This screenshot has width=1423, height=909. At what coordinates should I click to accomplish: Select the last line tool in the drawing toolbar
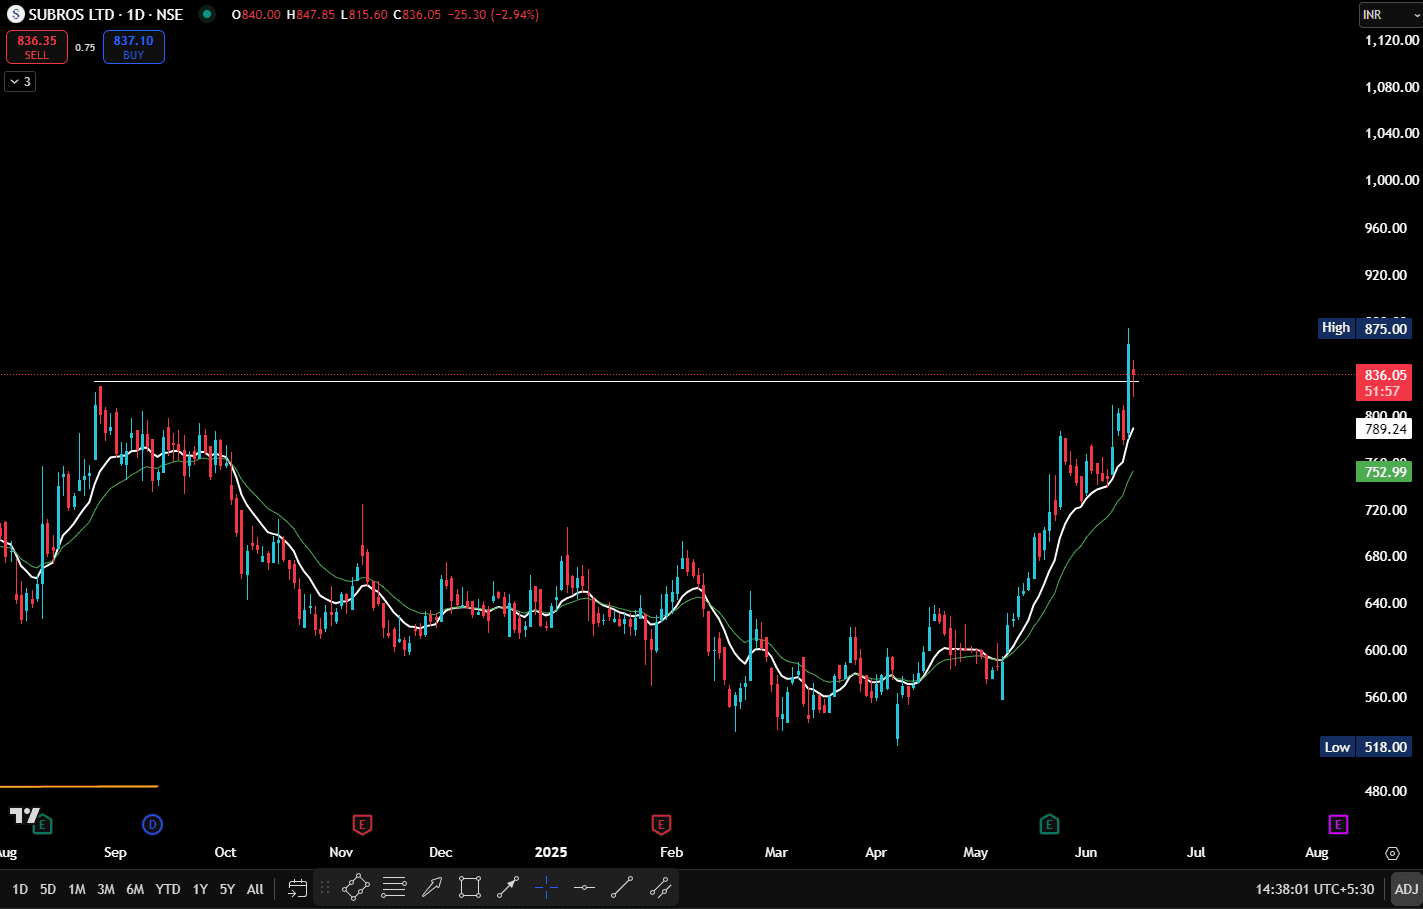[660, 887]
